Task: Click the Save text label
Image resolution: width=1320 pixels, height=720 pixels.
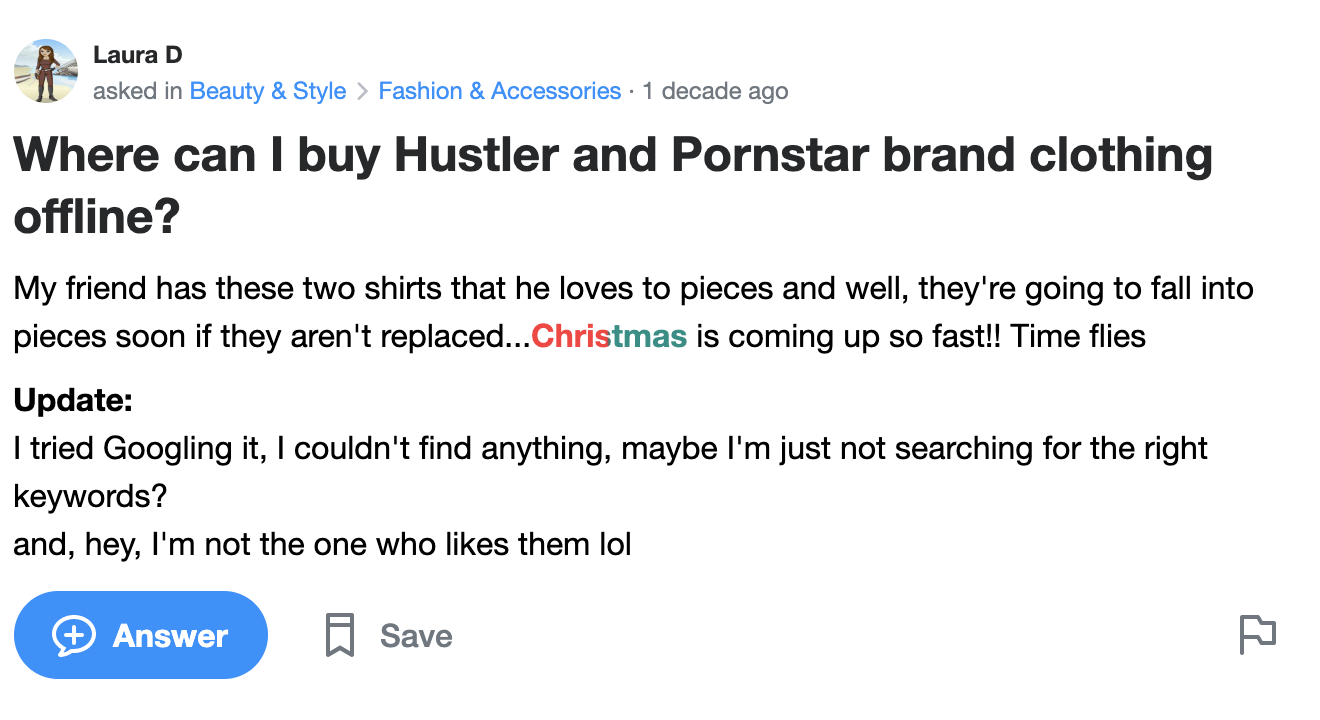Action: 416,636
